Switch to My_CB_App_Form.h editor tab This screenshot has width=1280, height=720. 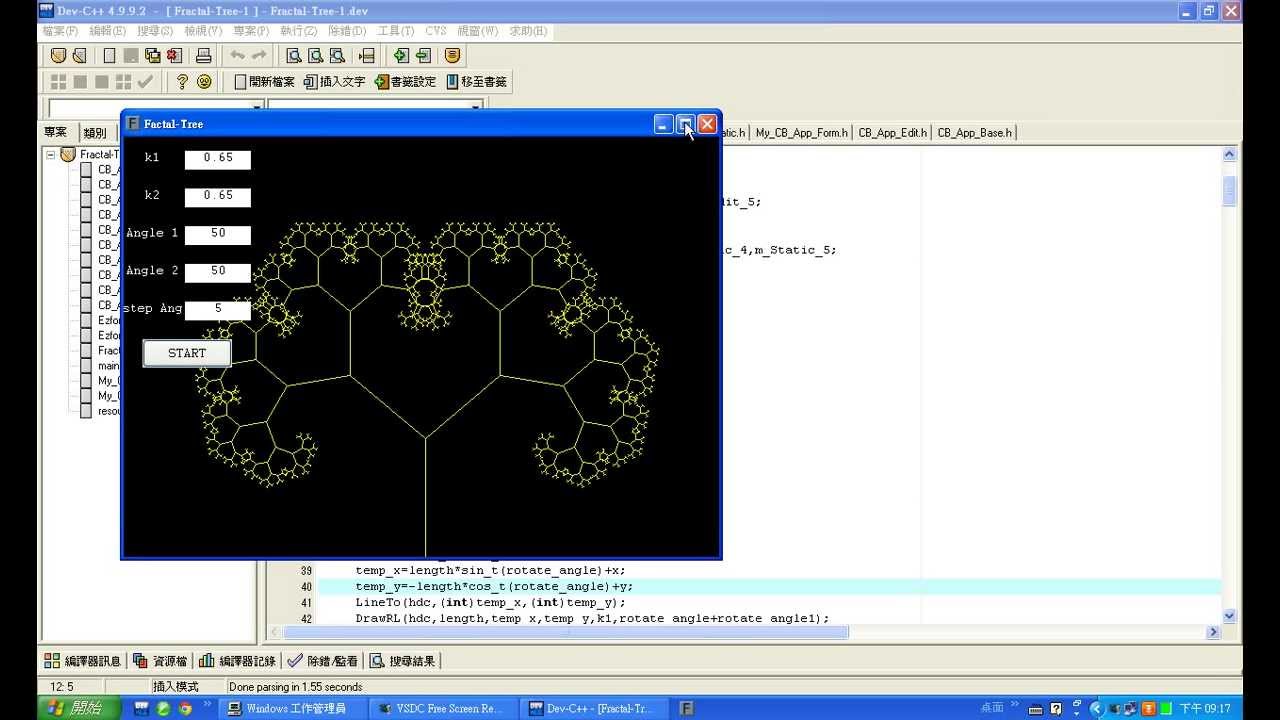point(802,132)
